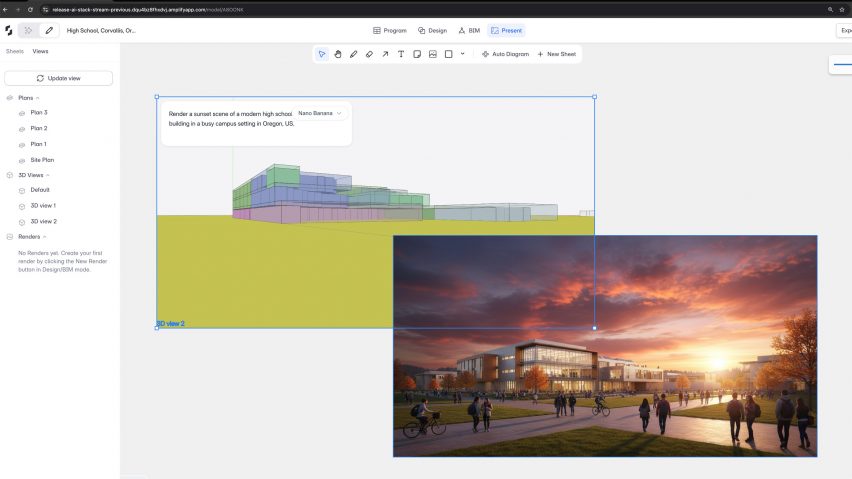Click the Plan 1 view icon
The height and width of the screenshot is (479, 852).
(x=22, y=144)
